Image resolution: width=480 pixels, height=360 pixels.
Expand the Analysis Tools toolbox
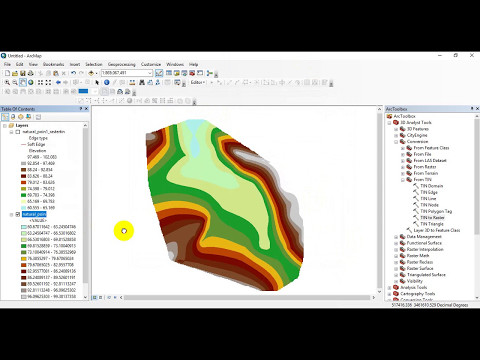coord(389,287)
